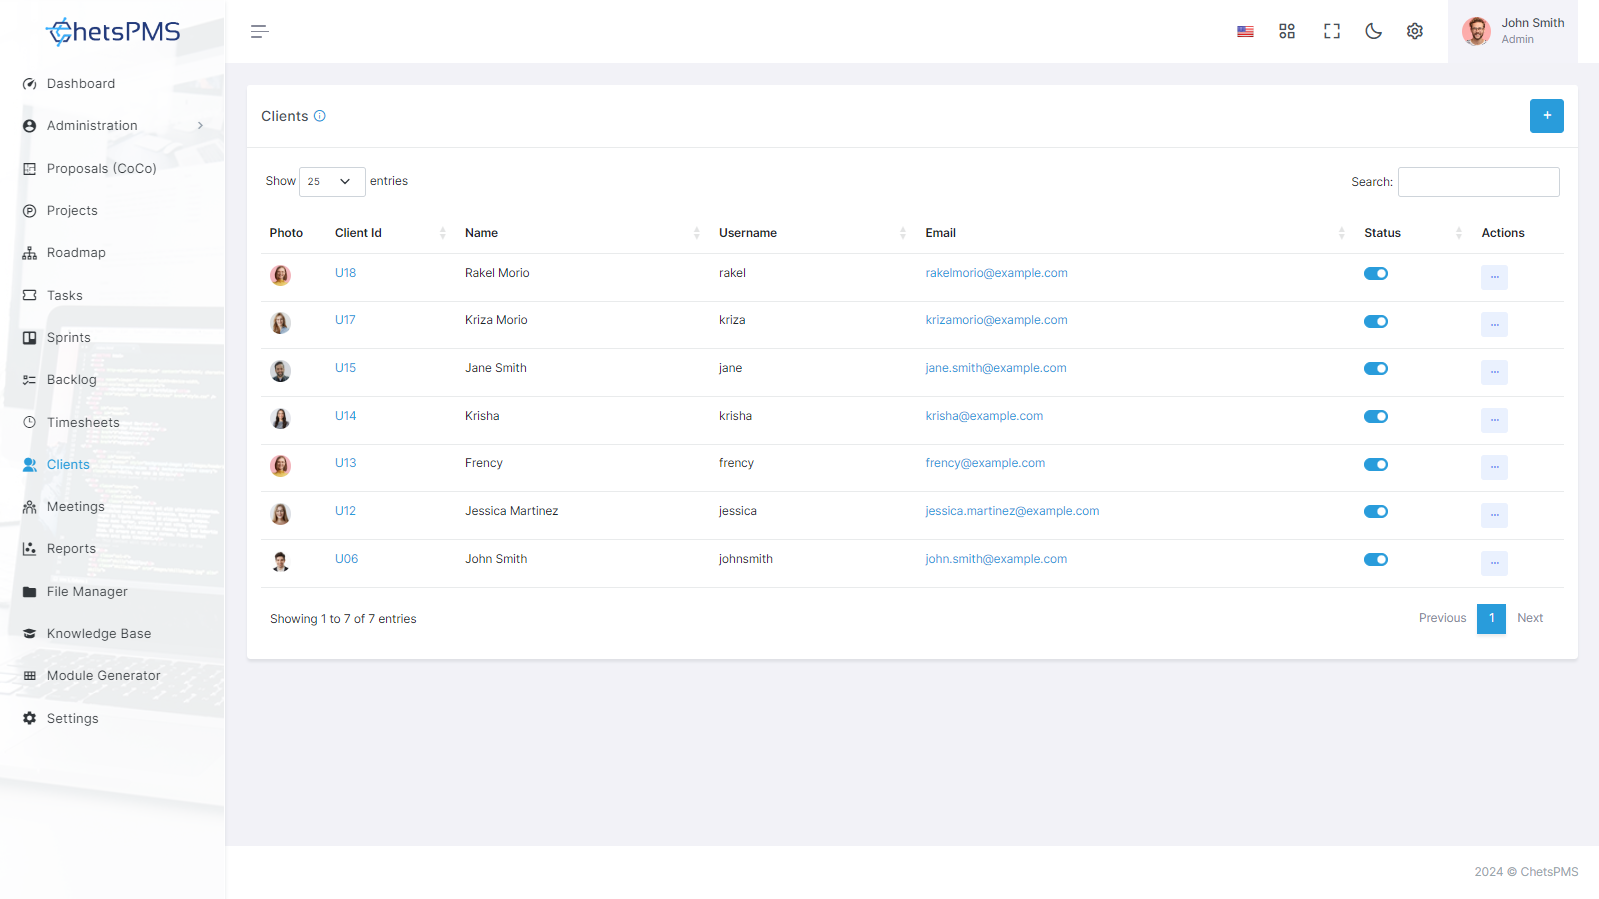Toggle status switch for John Smith row
Image resolution: width=1599 pixels, height=899 pixels.
point(1376,560)
